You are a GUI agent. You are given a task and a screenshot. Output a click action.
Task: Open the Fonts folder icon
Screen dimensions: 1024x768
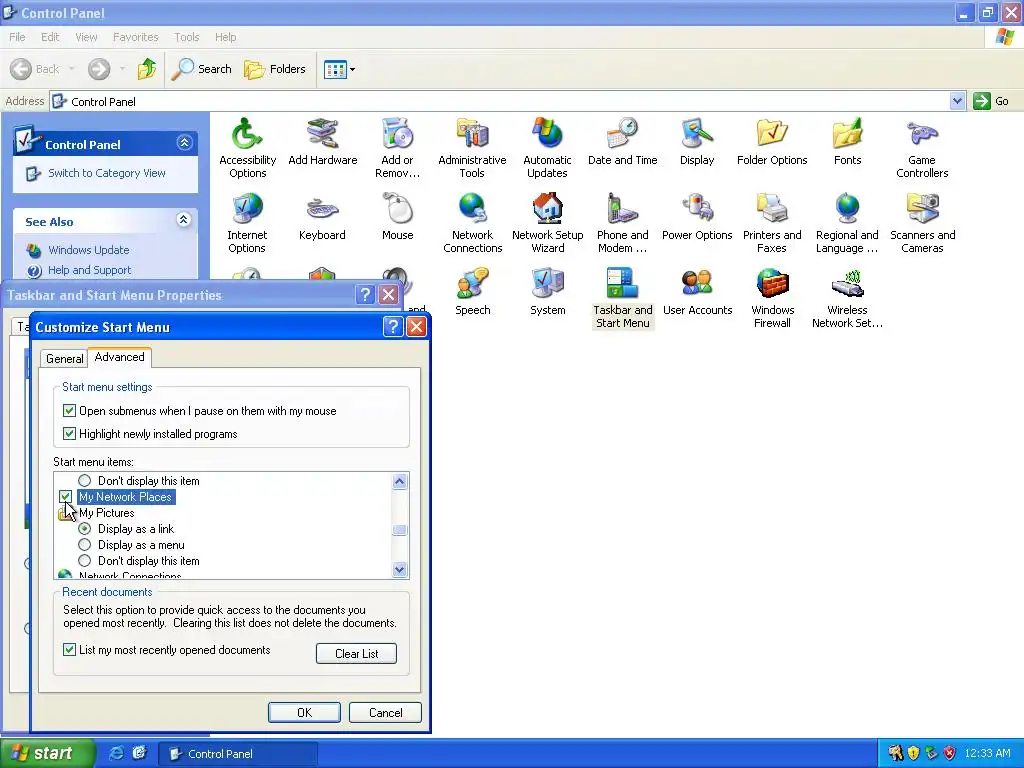847,141
